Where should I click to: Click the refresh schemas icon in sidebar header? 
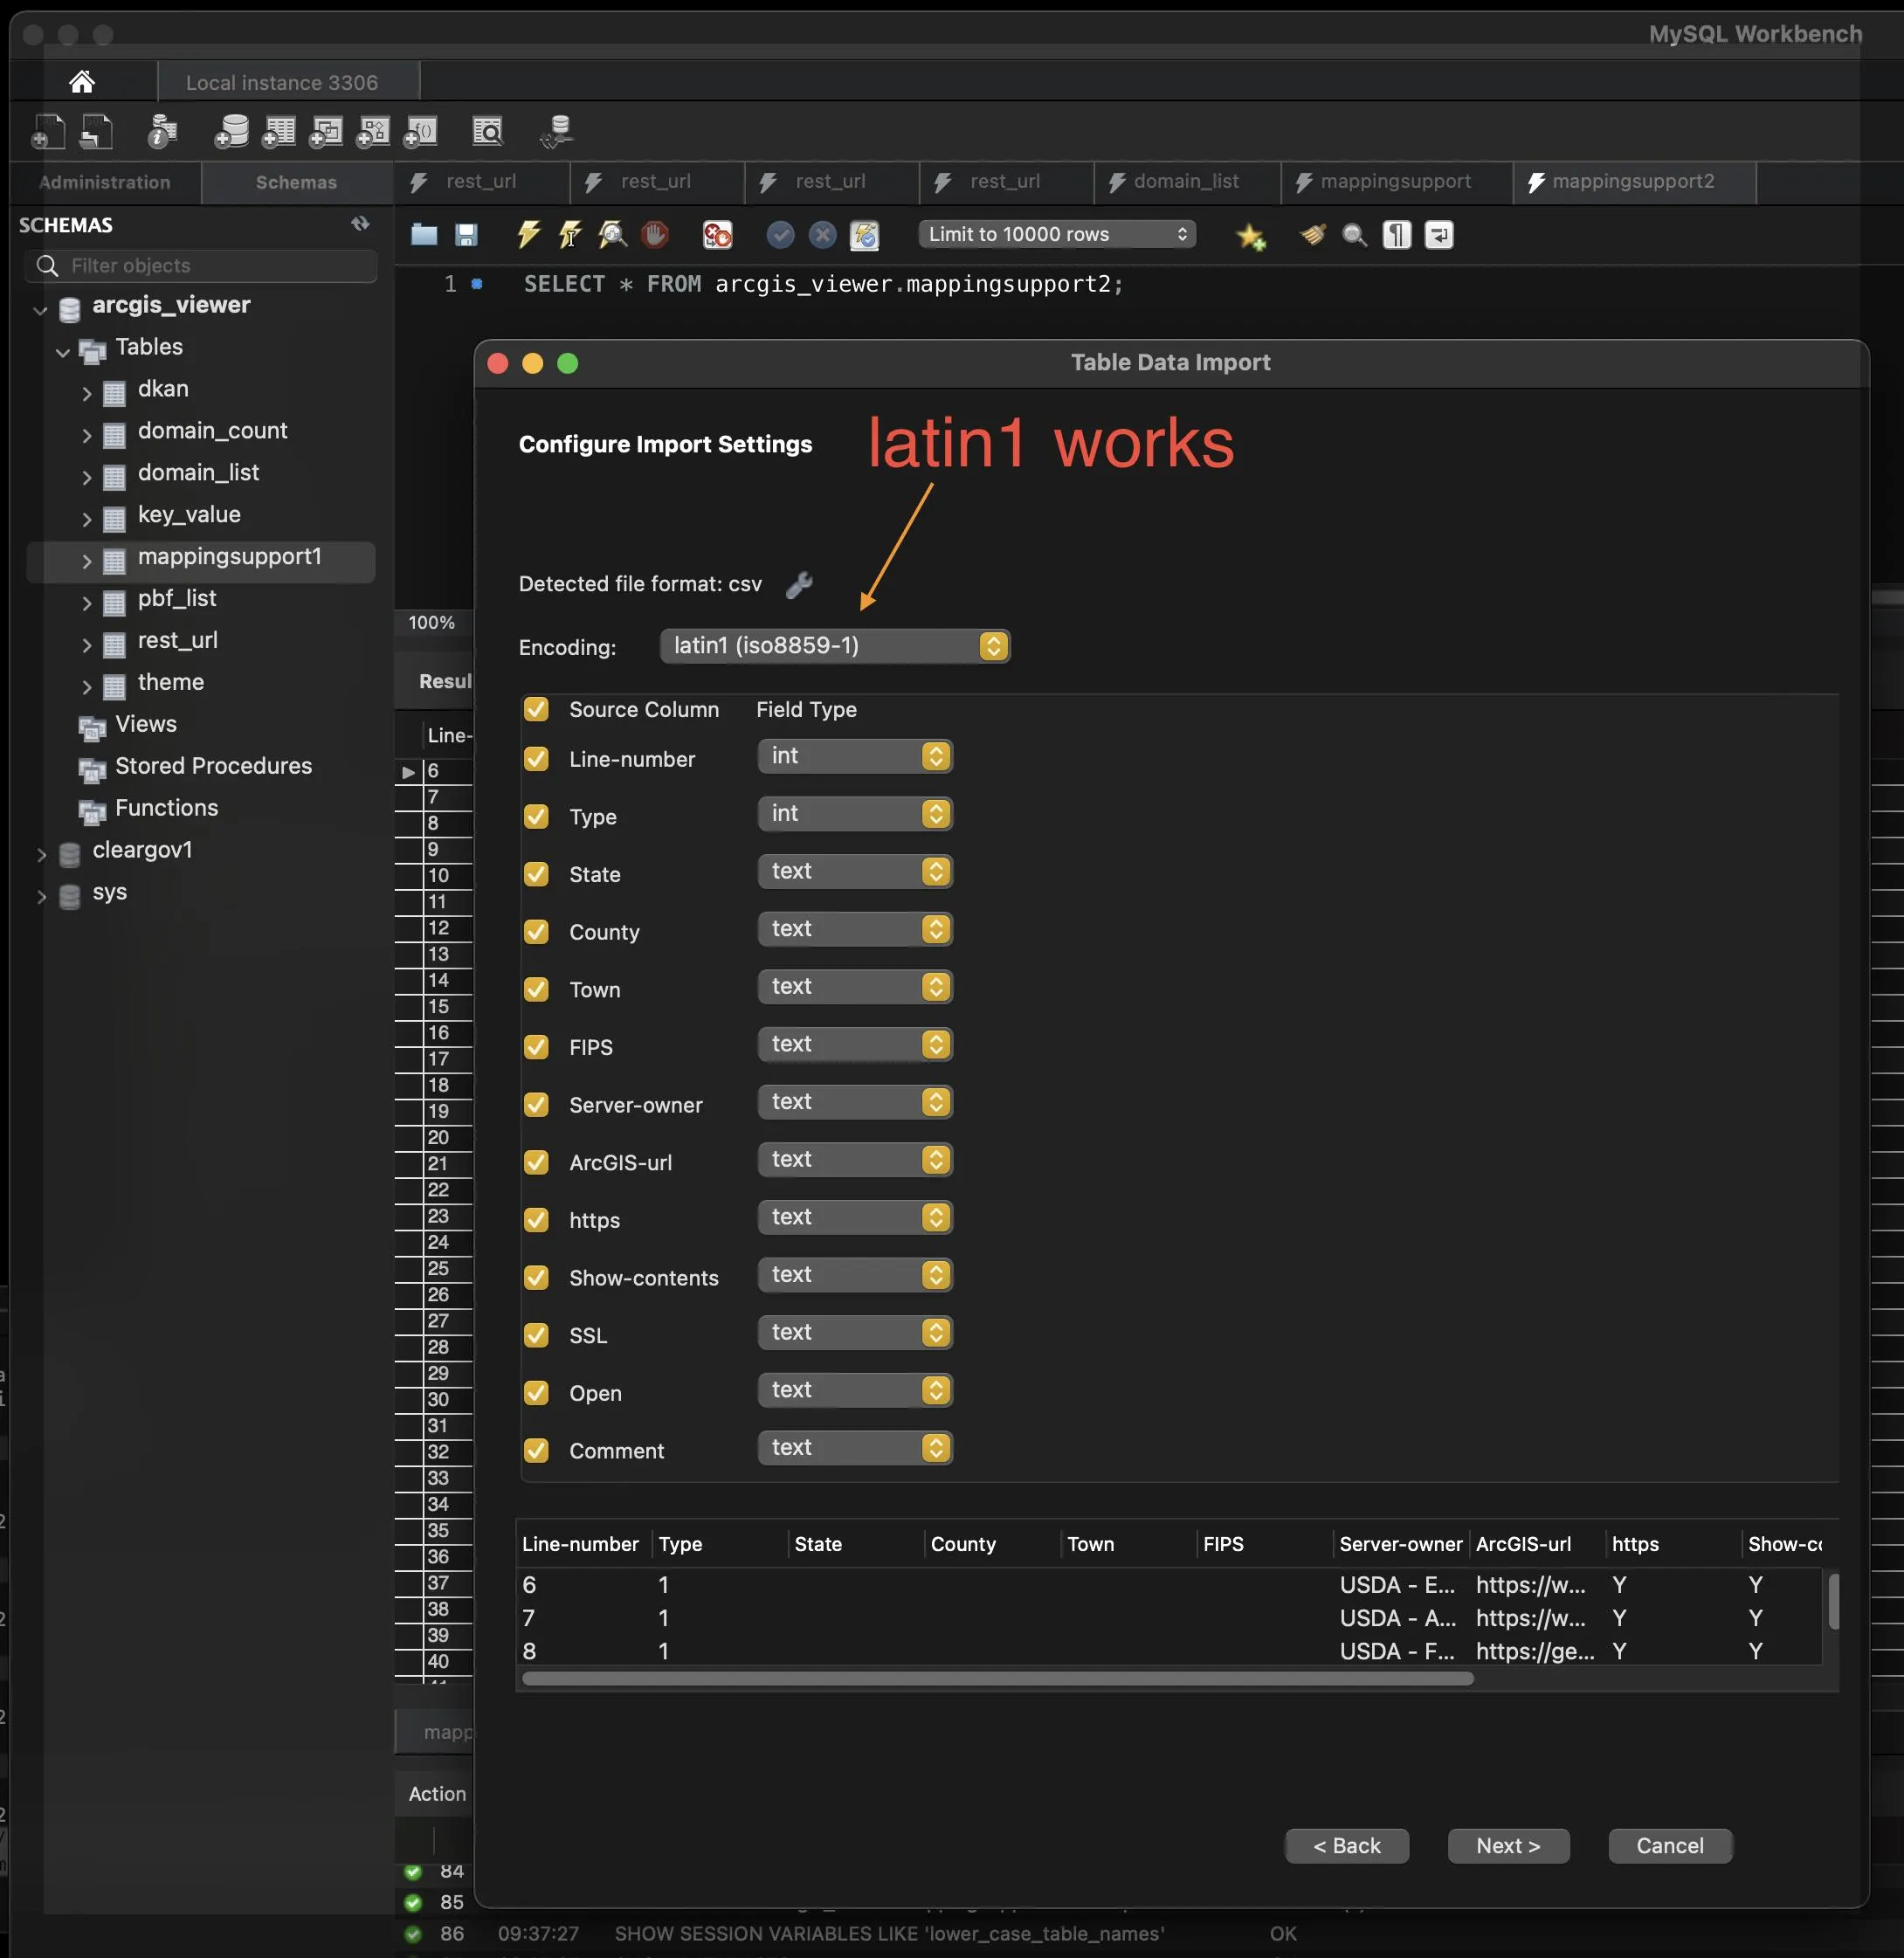point(360,224)
